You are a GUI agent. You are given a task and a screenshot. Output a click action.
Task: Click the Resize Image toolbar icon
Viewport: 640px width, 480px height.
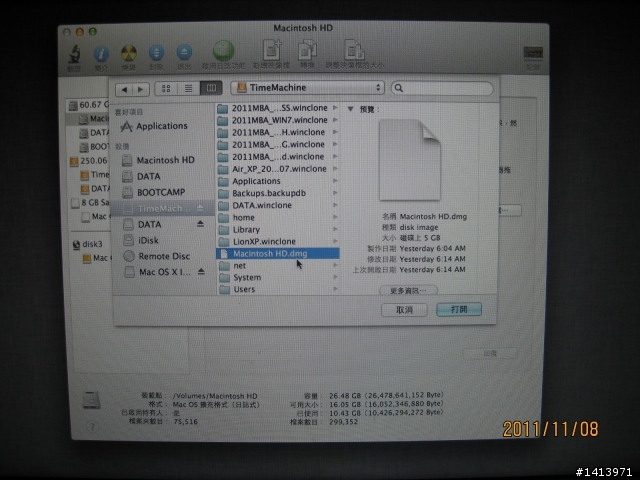point(354,50)
